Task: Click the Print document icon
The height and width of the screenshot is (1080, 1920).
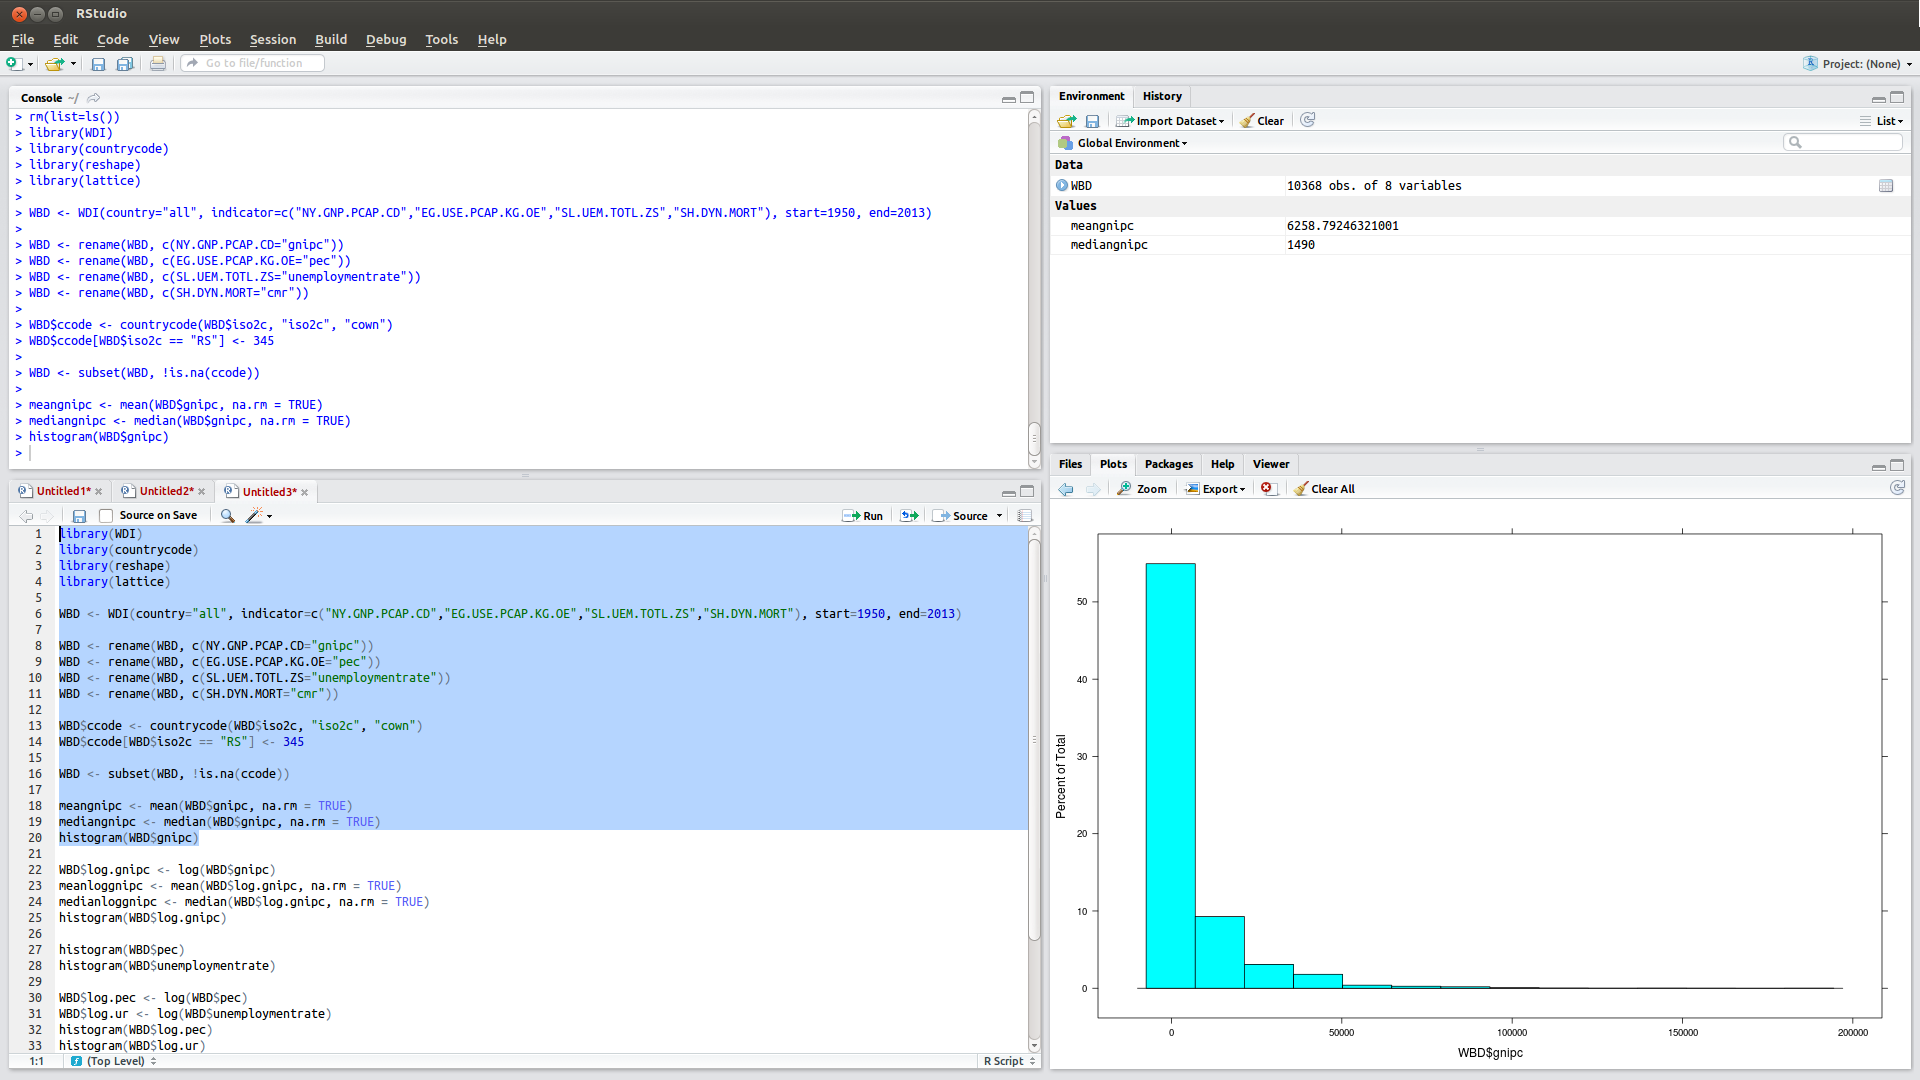Action: tap(158, 64)
